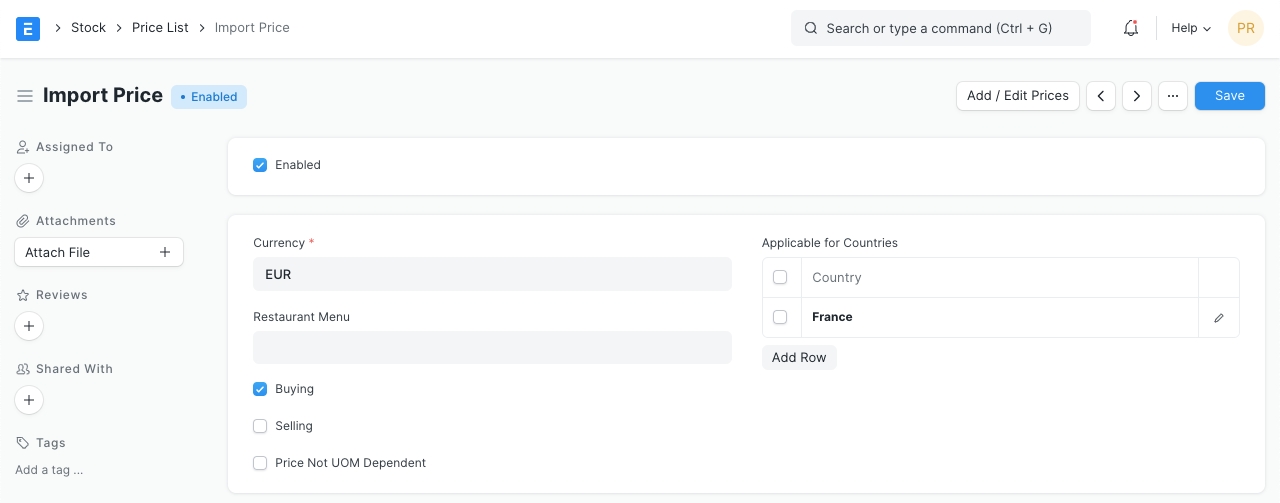
Task: Toggle the sidebar hamburger icon
Action: 25,96
